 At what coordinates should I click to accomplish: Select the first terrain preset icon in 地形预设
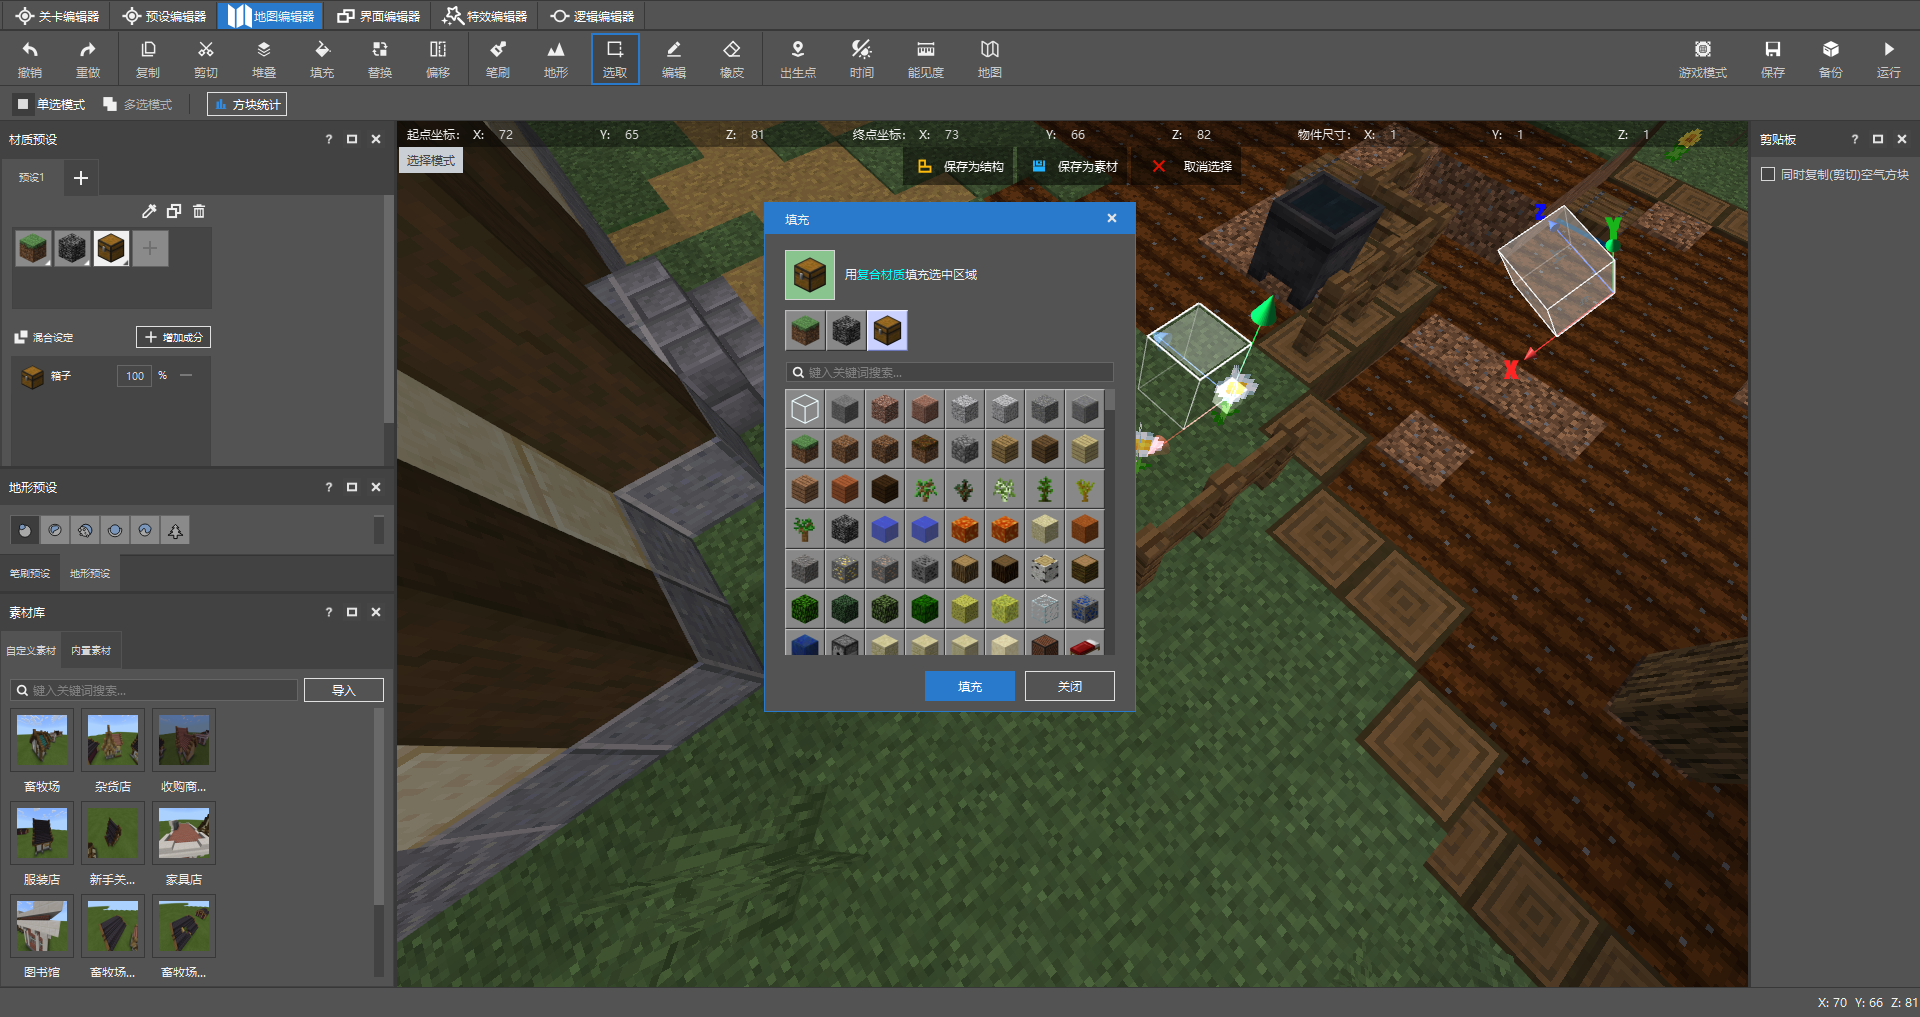(x=25, y=530)
